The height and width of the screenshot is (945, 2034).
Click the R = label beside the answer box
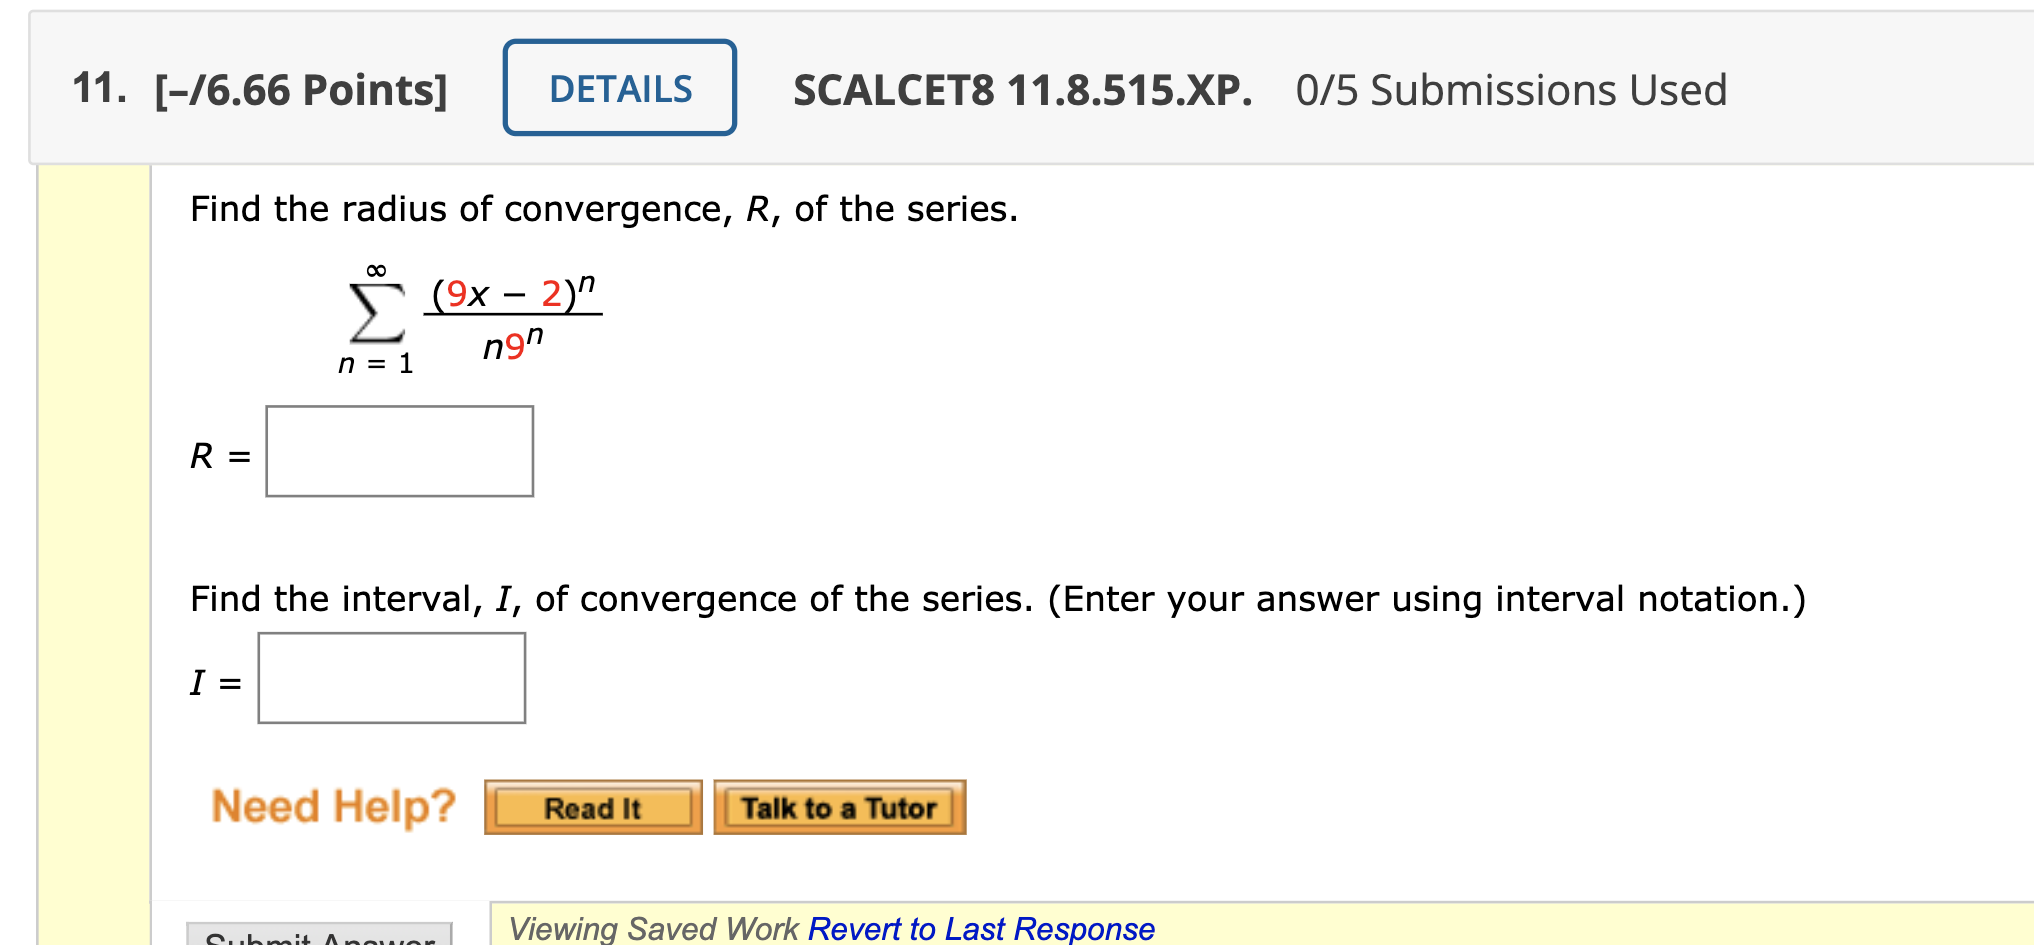(x=218, y=455)
